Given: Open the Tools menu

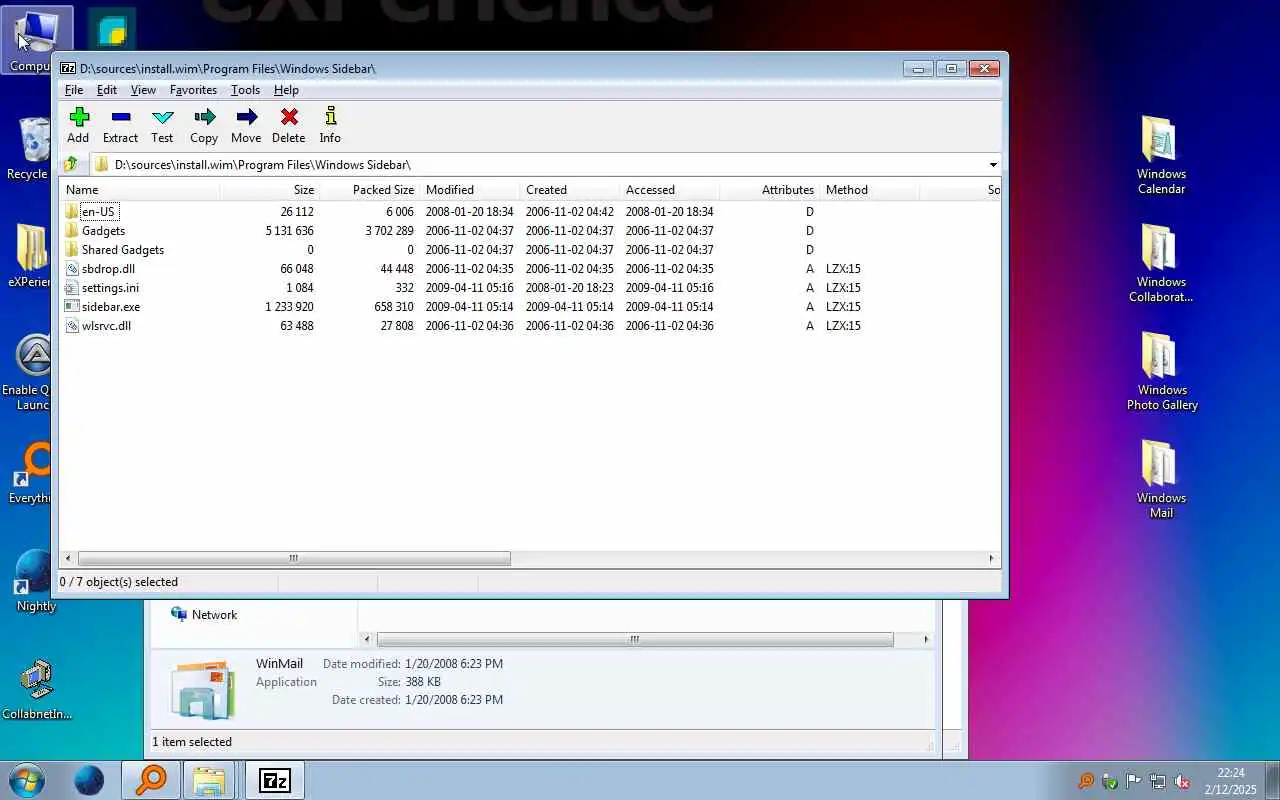Looking at the screenshot, I should (245, 90).
